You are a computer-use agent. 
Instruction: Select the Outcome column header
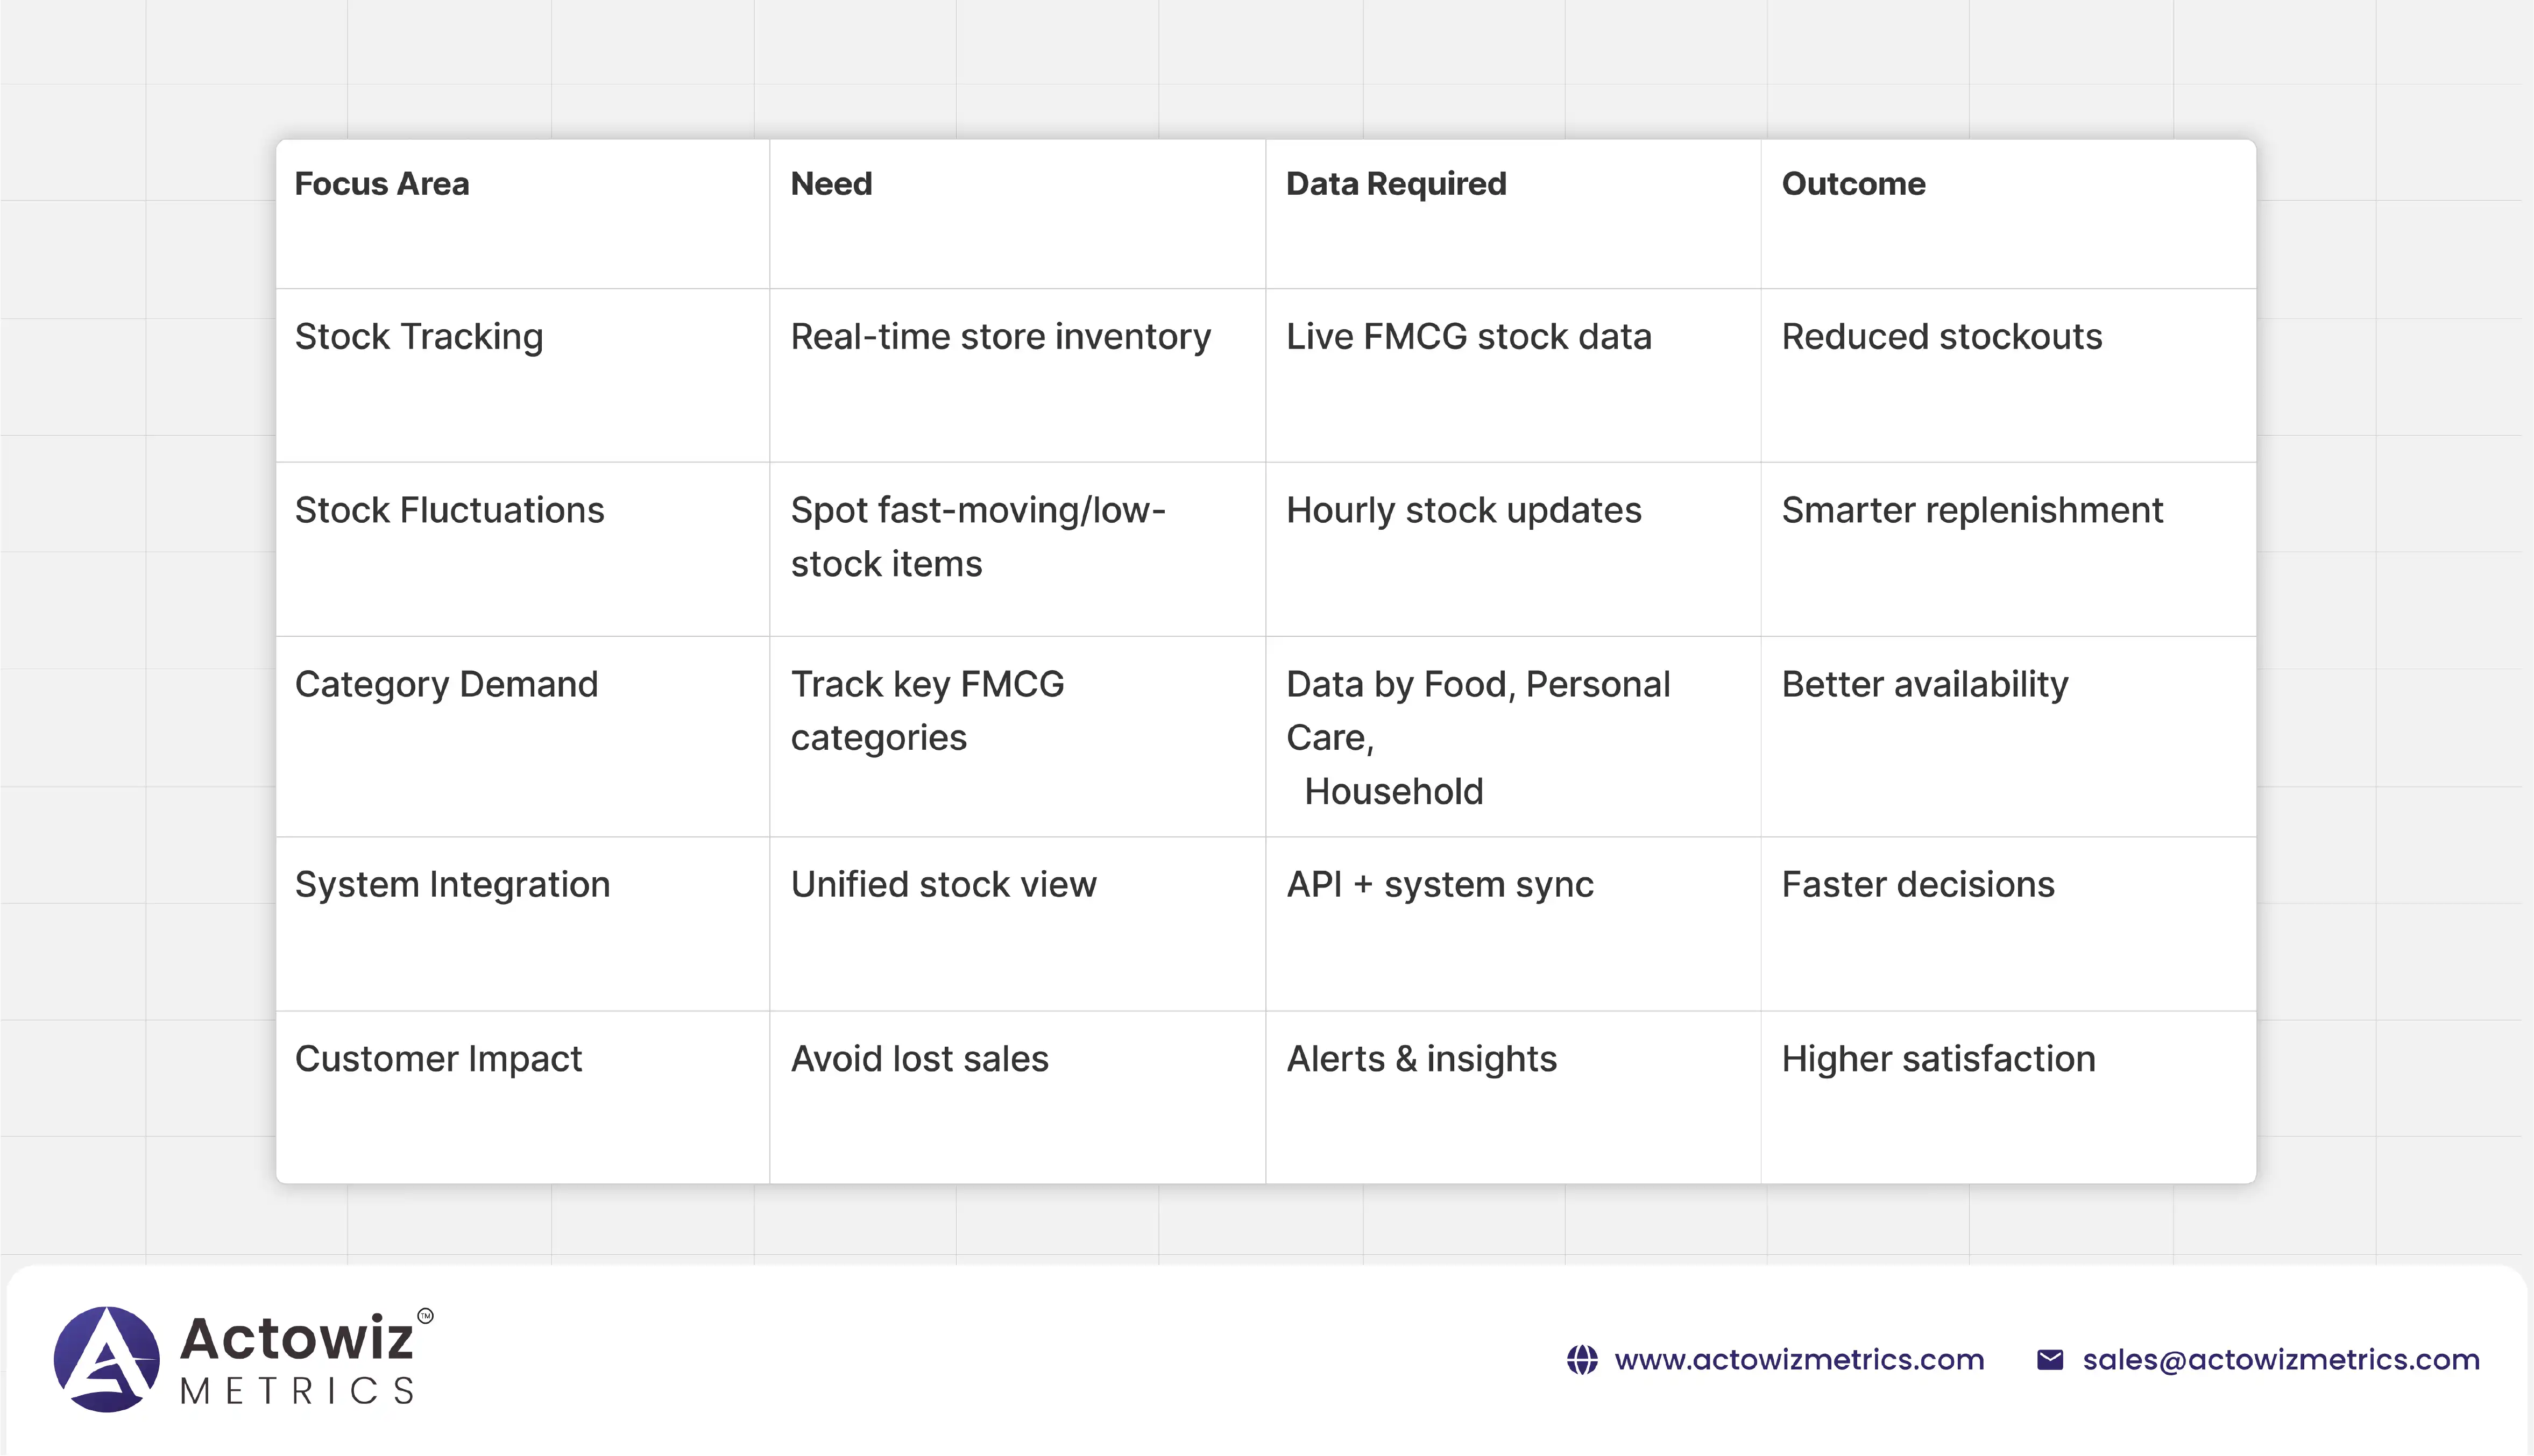point(1852,184)
